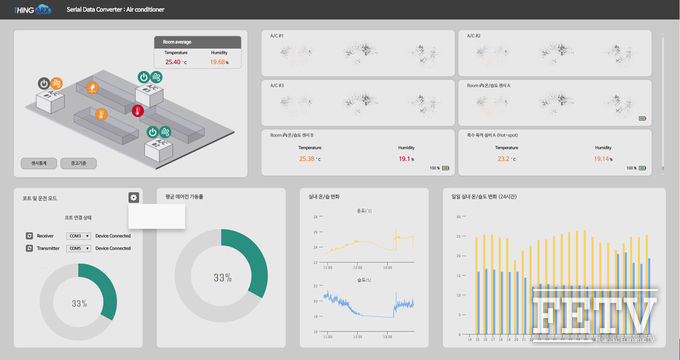Toggle the gray power icon on left A/C unit
Image resolution: width=680 pixels, height=360 pixels.
coord(44,83)
